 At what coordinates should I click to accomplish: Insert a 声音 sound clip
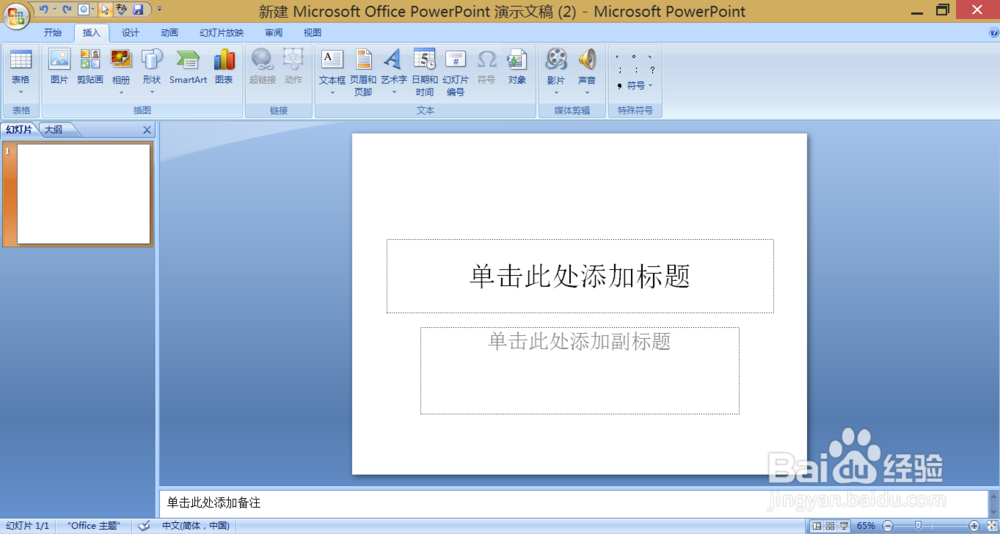pos(587,67)
